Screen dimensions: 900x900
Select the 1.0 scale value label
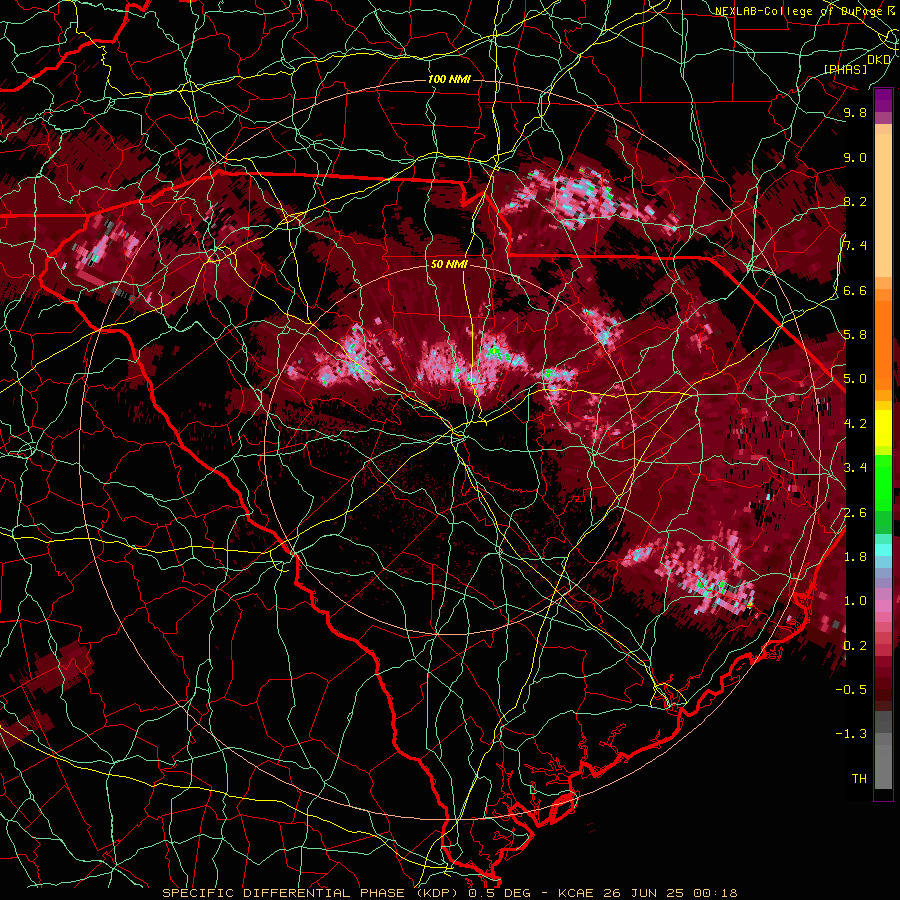[855, 601]
